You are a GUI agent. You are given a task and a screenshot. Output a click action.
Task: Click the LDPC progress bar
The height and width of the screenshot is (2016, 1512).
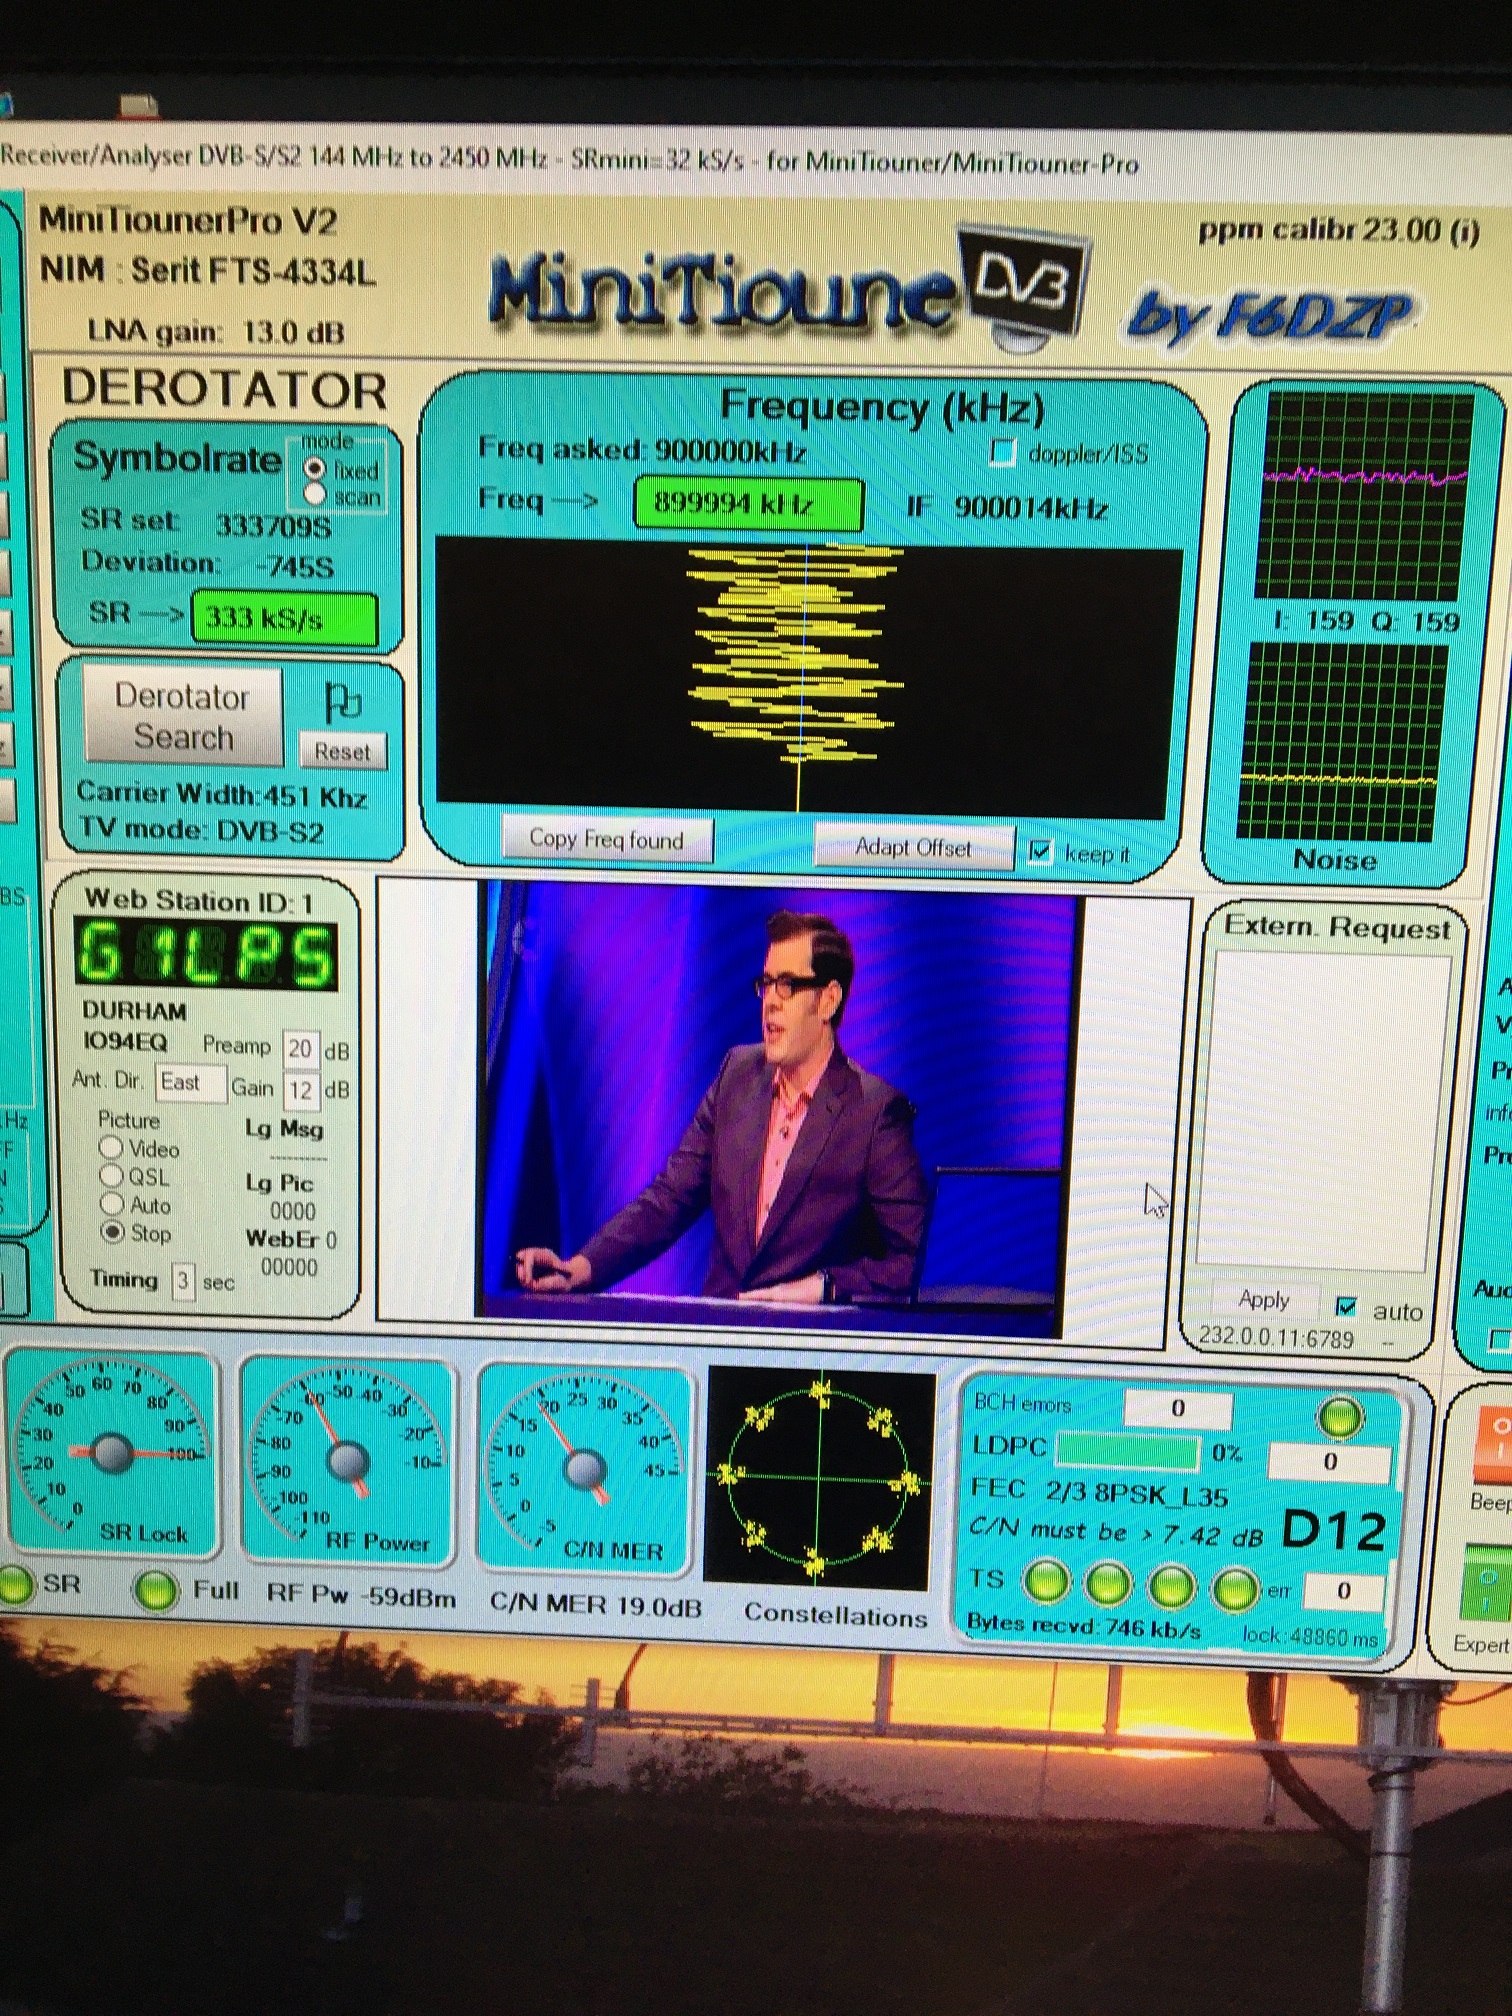click(x=1126, y=1450)
